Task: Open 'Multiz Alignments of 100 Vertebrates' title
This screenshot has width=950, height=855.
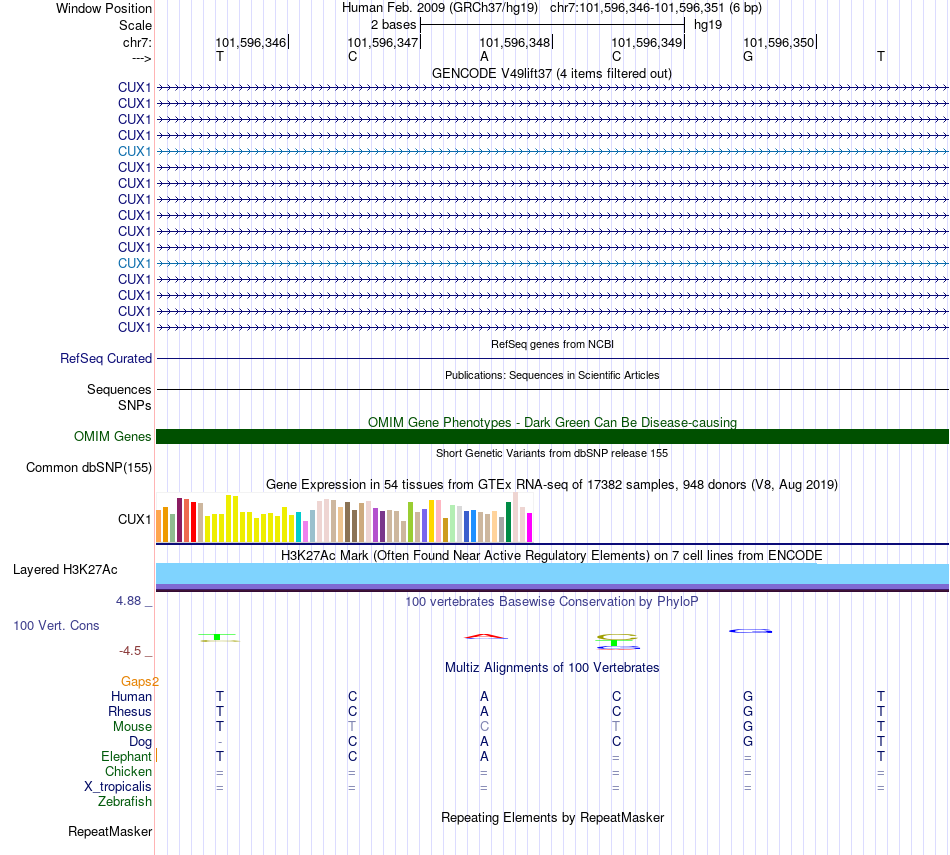Action: click(552, 667)
